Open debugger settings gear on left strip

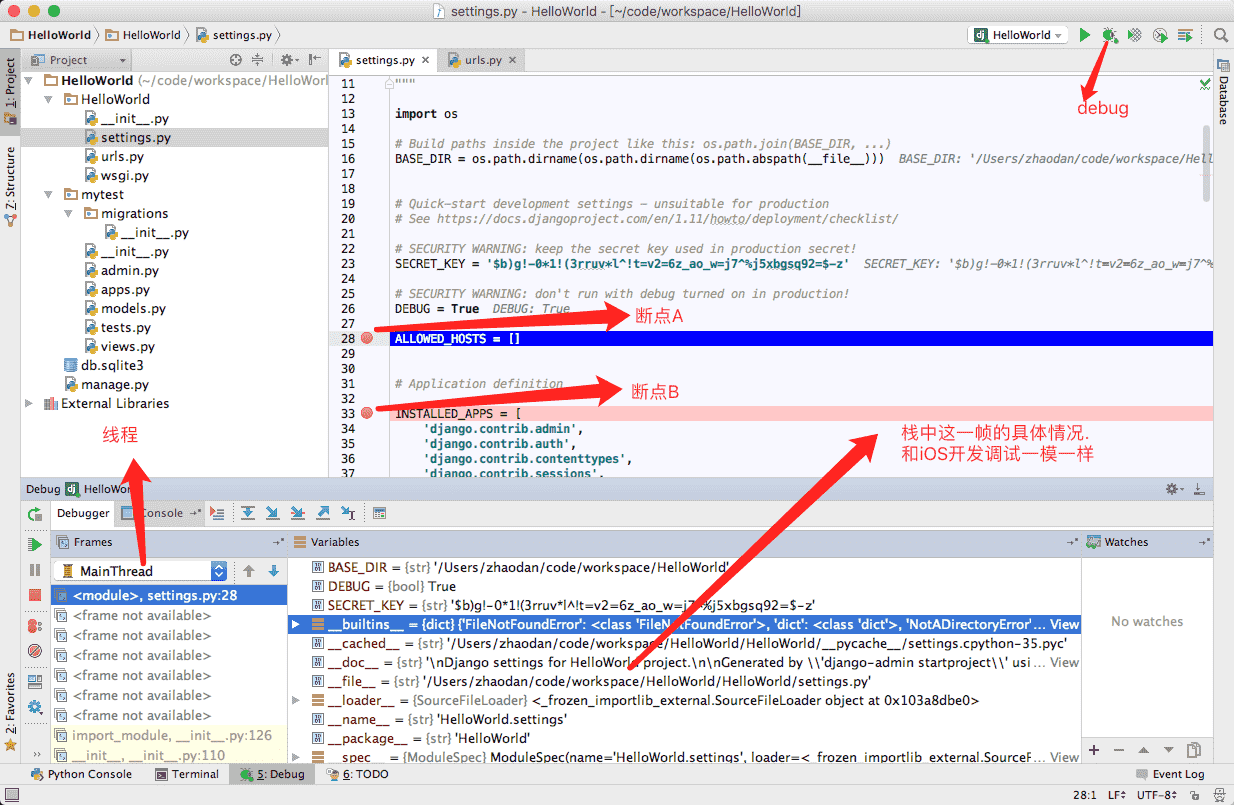click(35, 707)
